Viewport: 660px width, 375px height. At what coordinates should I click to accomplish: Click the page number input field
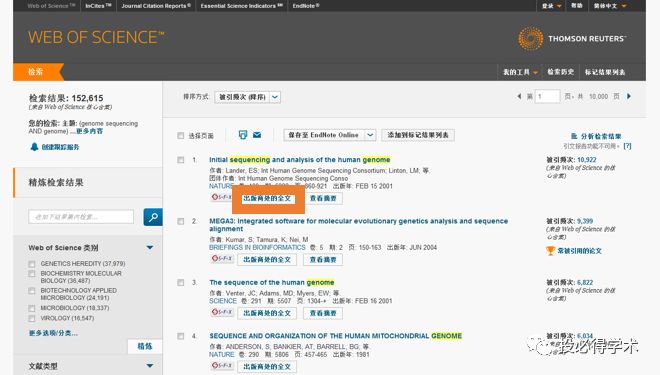[547, 96]
